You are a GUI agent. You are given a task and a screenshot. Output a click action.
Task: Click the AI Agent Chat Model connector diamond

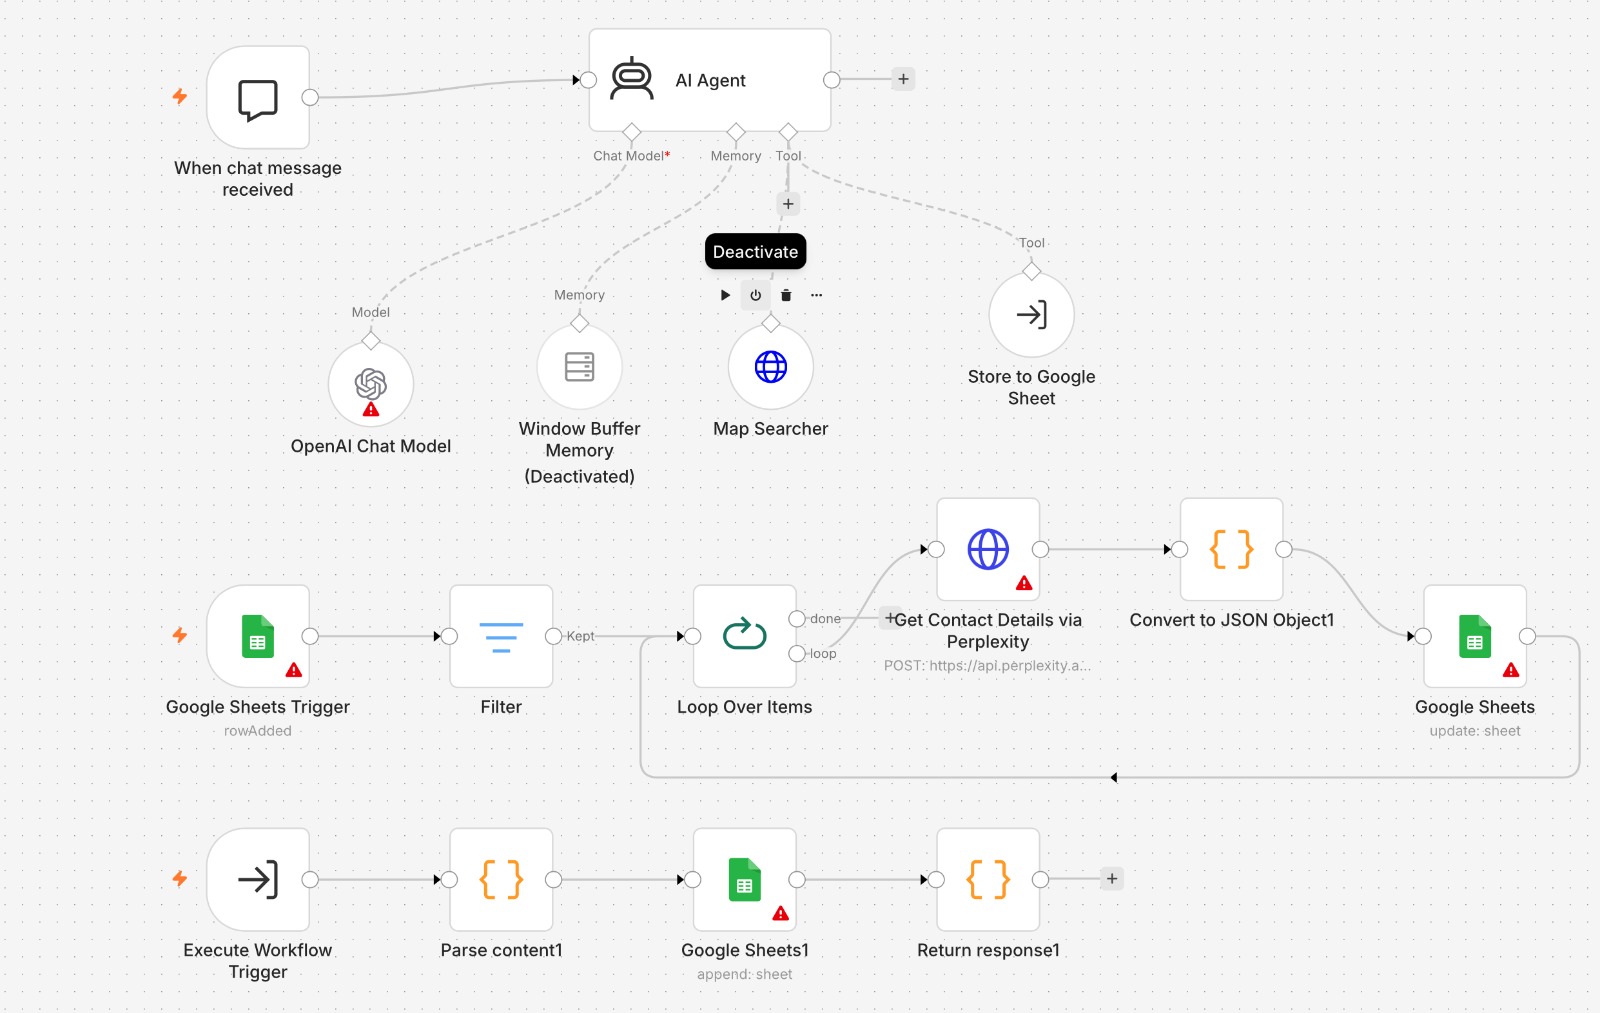pyautogui.click(x=632, y=132)
